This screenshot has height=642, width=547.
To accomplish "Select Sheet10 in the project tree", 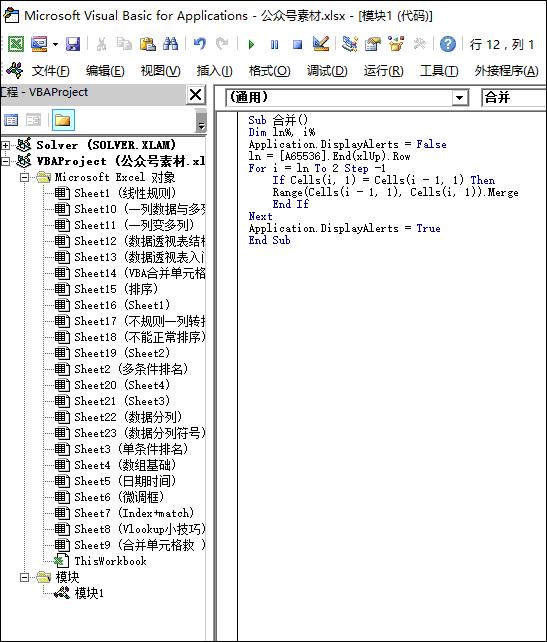I will (x=129, y=209).
